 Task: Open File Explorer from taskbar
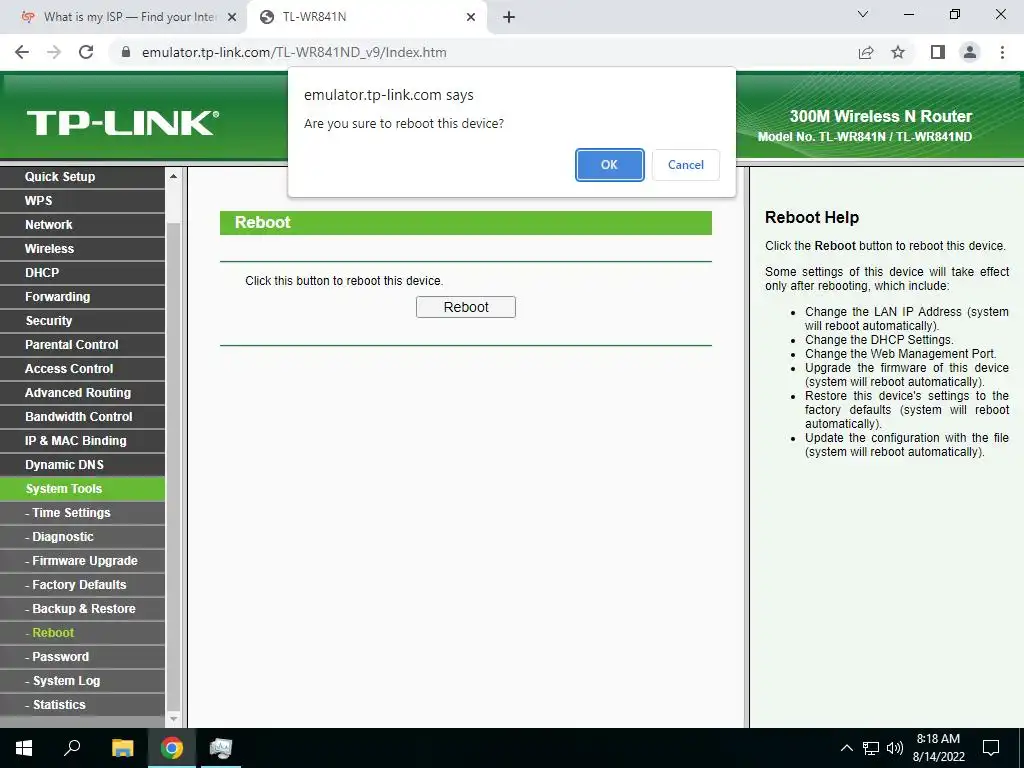122,748
